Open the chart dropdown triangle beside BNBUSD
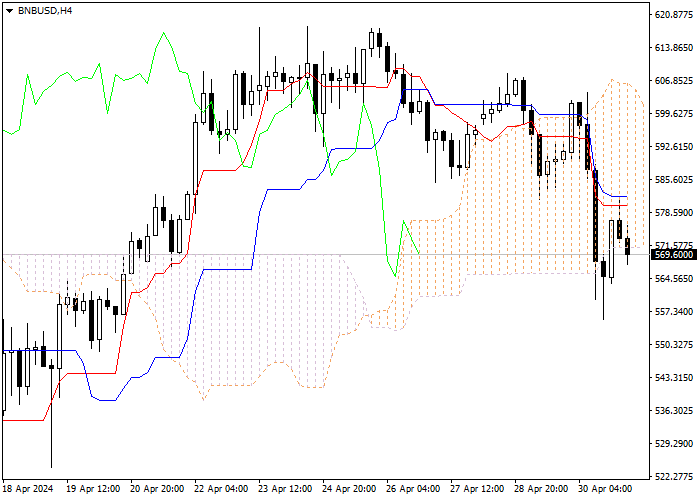Image resolution: width=700 pixels, height=500 pixels. [x=9, y=11]
